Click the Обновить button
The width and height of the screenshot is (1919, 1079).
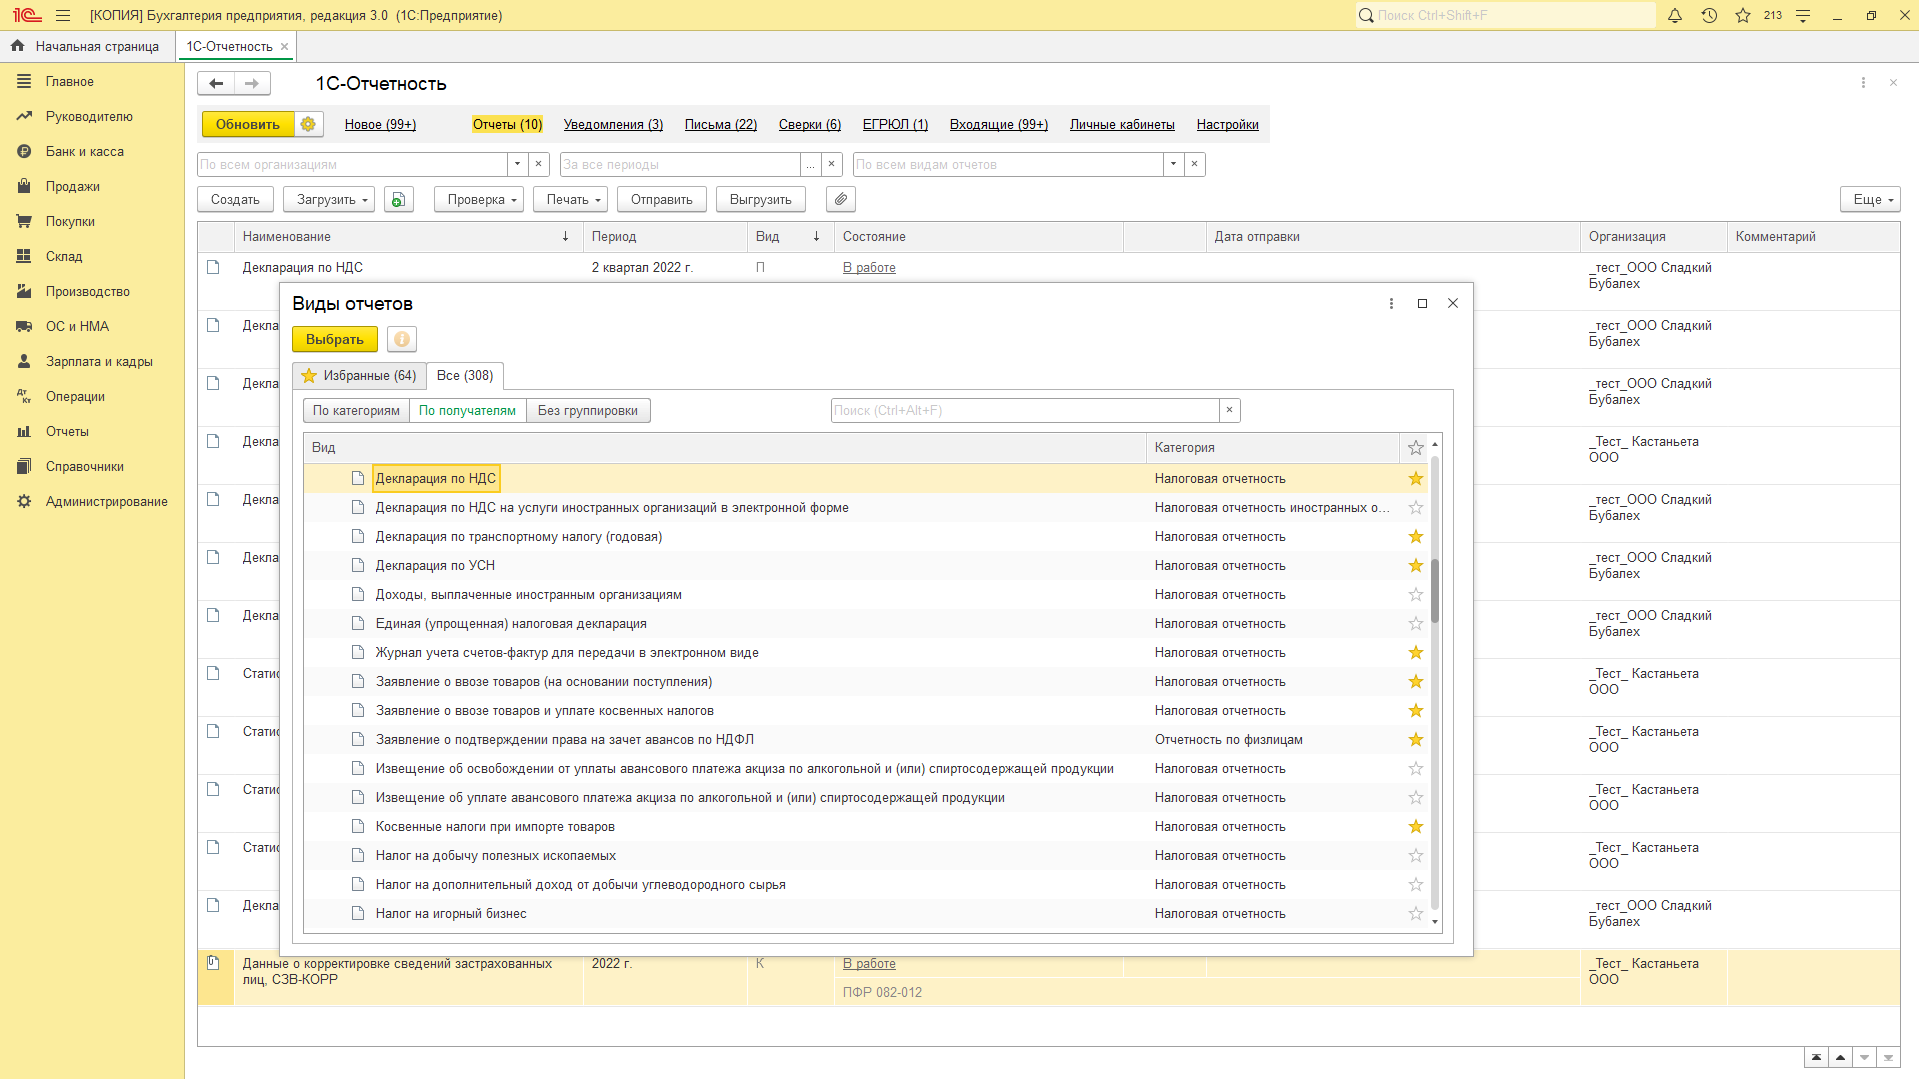(248, 124)
